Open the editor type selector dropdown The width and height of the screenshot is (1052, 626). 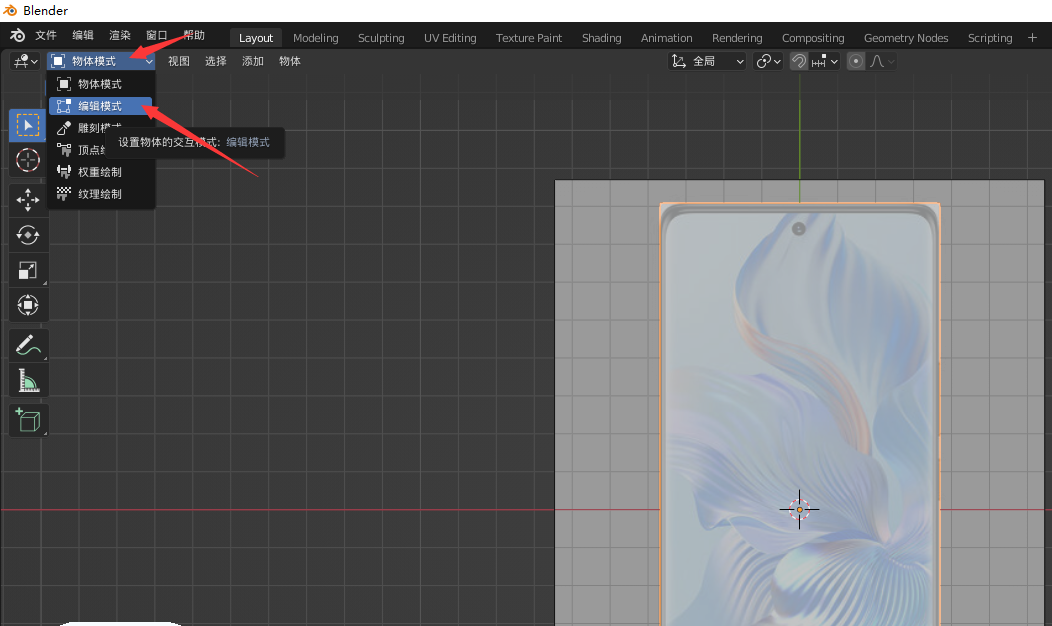pos(25,62)
